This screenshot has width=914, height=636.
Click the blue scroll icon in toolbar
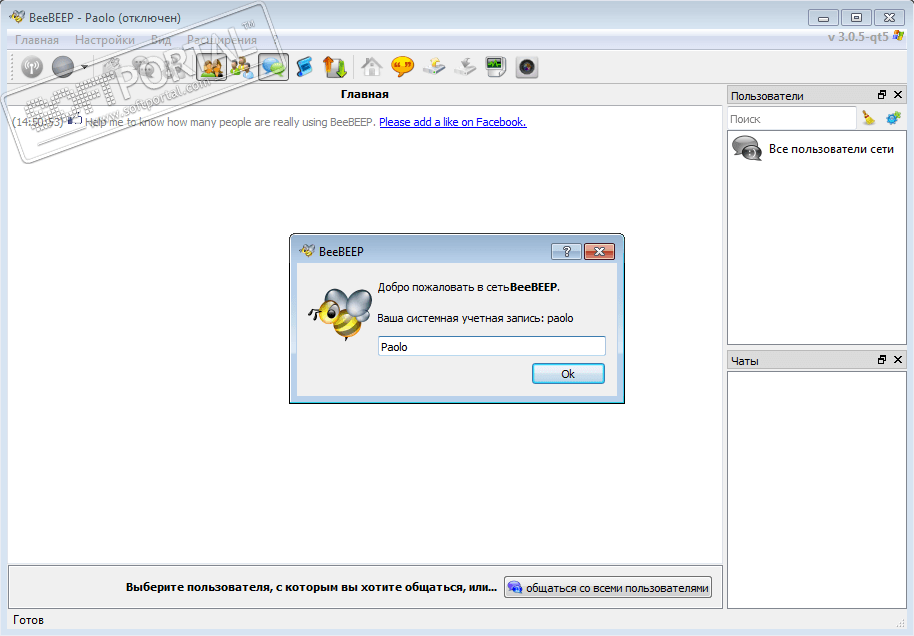[304, 67]
